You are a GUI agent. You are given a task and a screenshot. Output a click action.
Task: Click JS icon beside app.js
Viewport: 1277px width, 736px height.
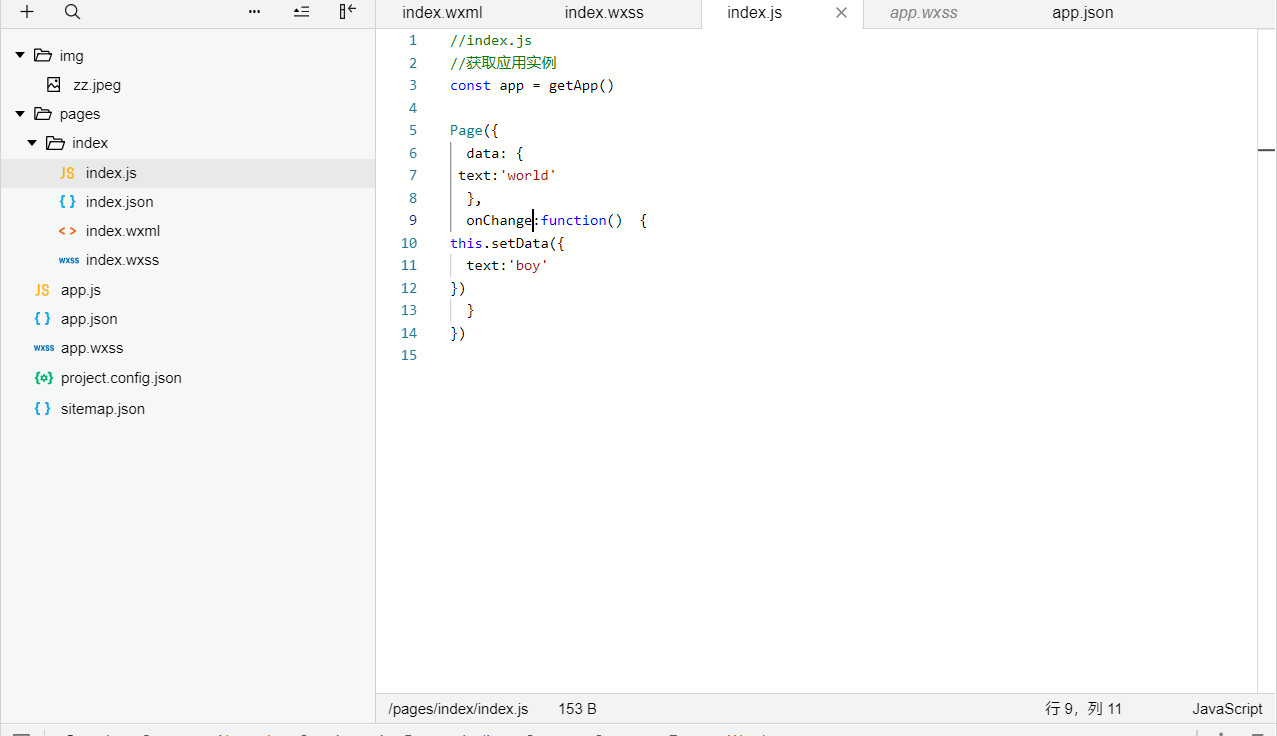tap(42, 290)
